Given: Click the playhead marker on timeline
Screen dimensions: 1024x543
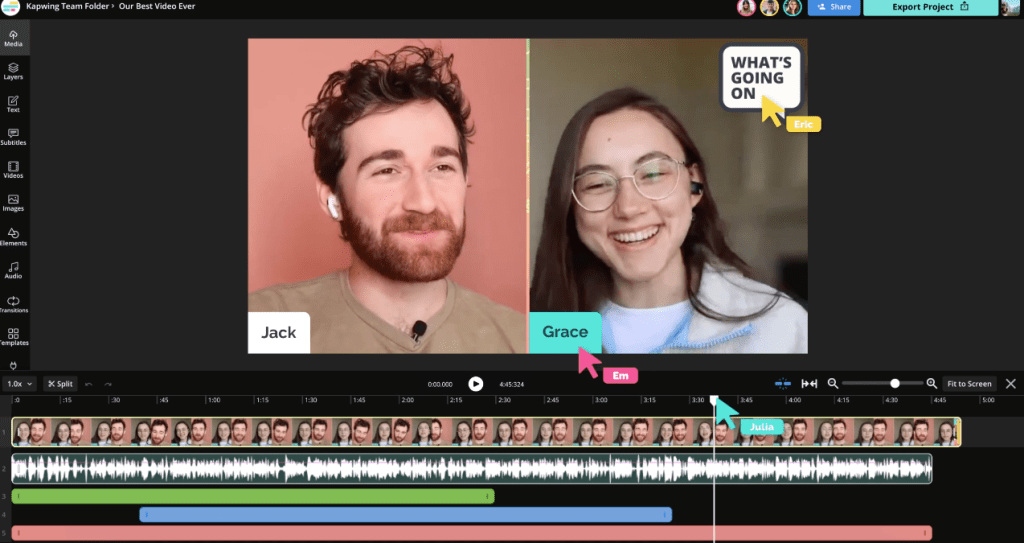Looking at the screenshot, I should coord(714,400).
